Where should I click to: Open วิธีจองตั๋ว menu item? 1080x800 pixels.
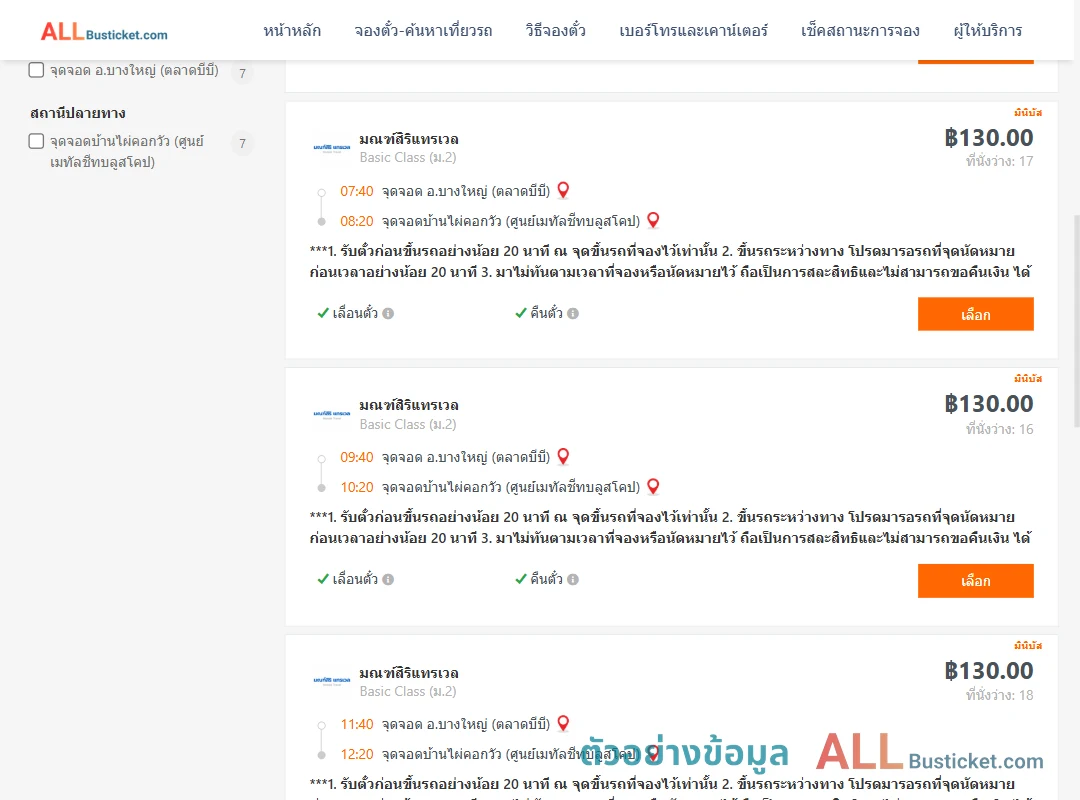pyautogui.click(x=555, y=31)
